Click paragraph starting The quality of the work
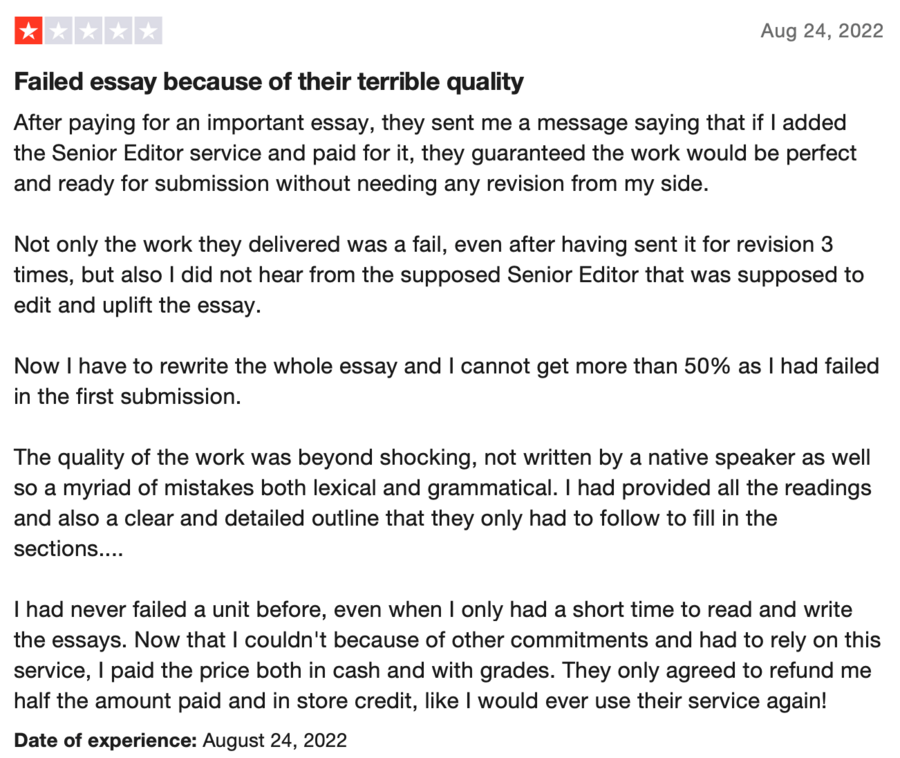This screenshot has width=900, height=758. (443, 503)
